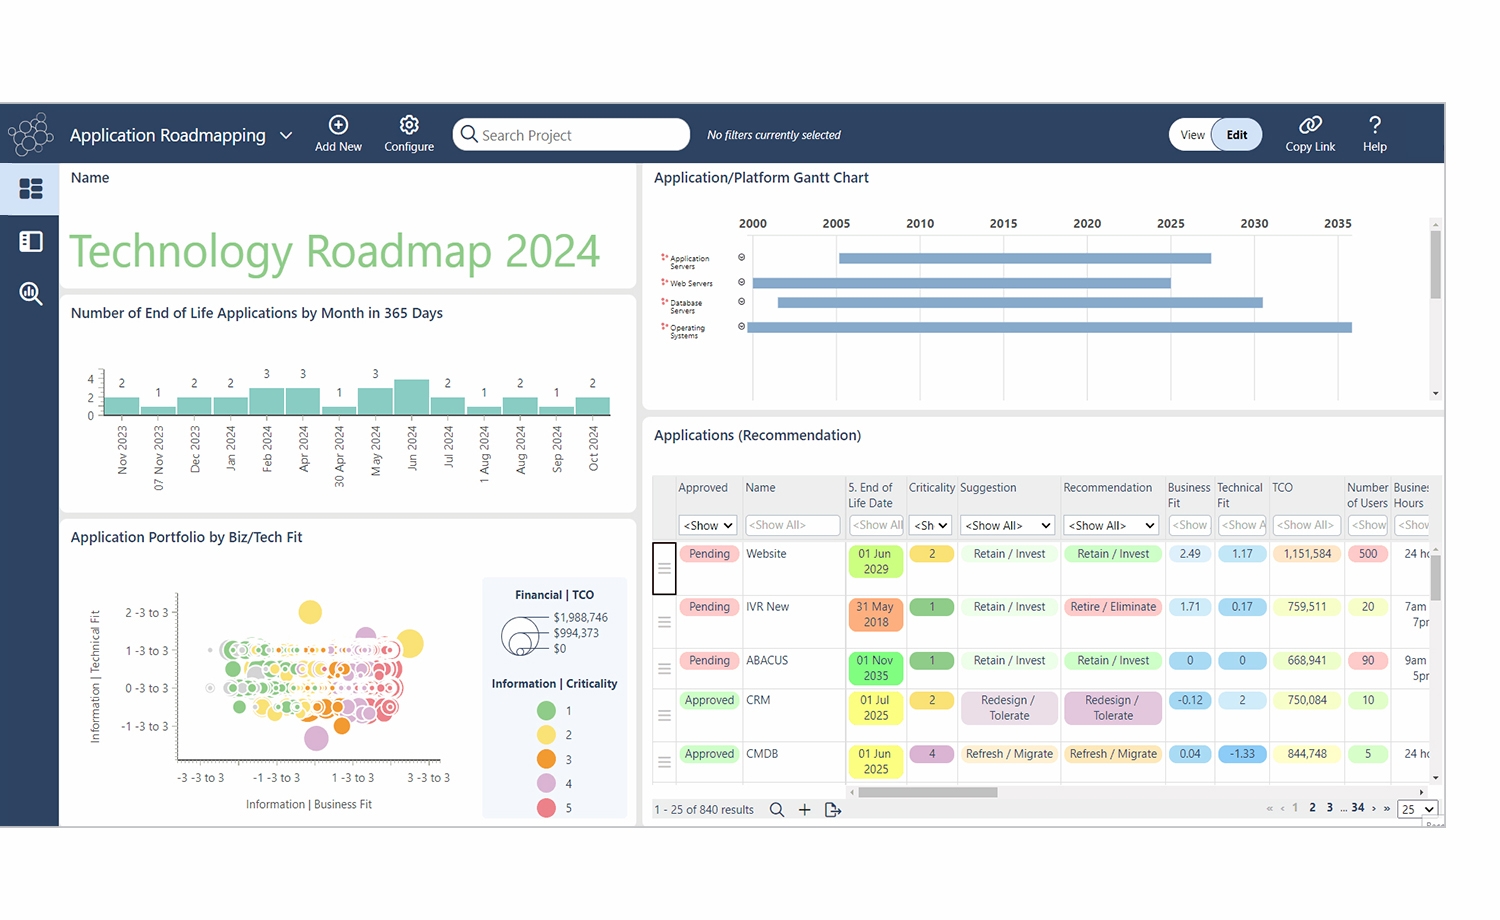
Task: Go to page 2 of the results
Action: click(1312, 807)
